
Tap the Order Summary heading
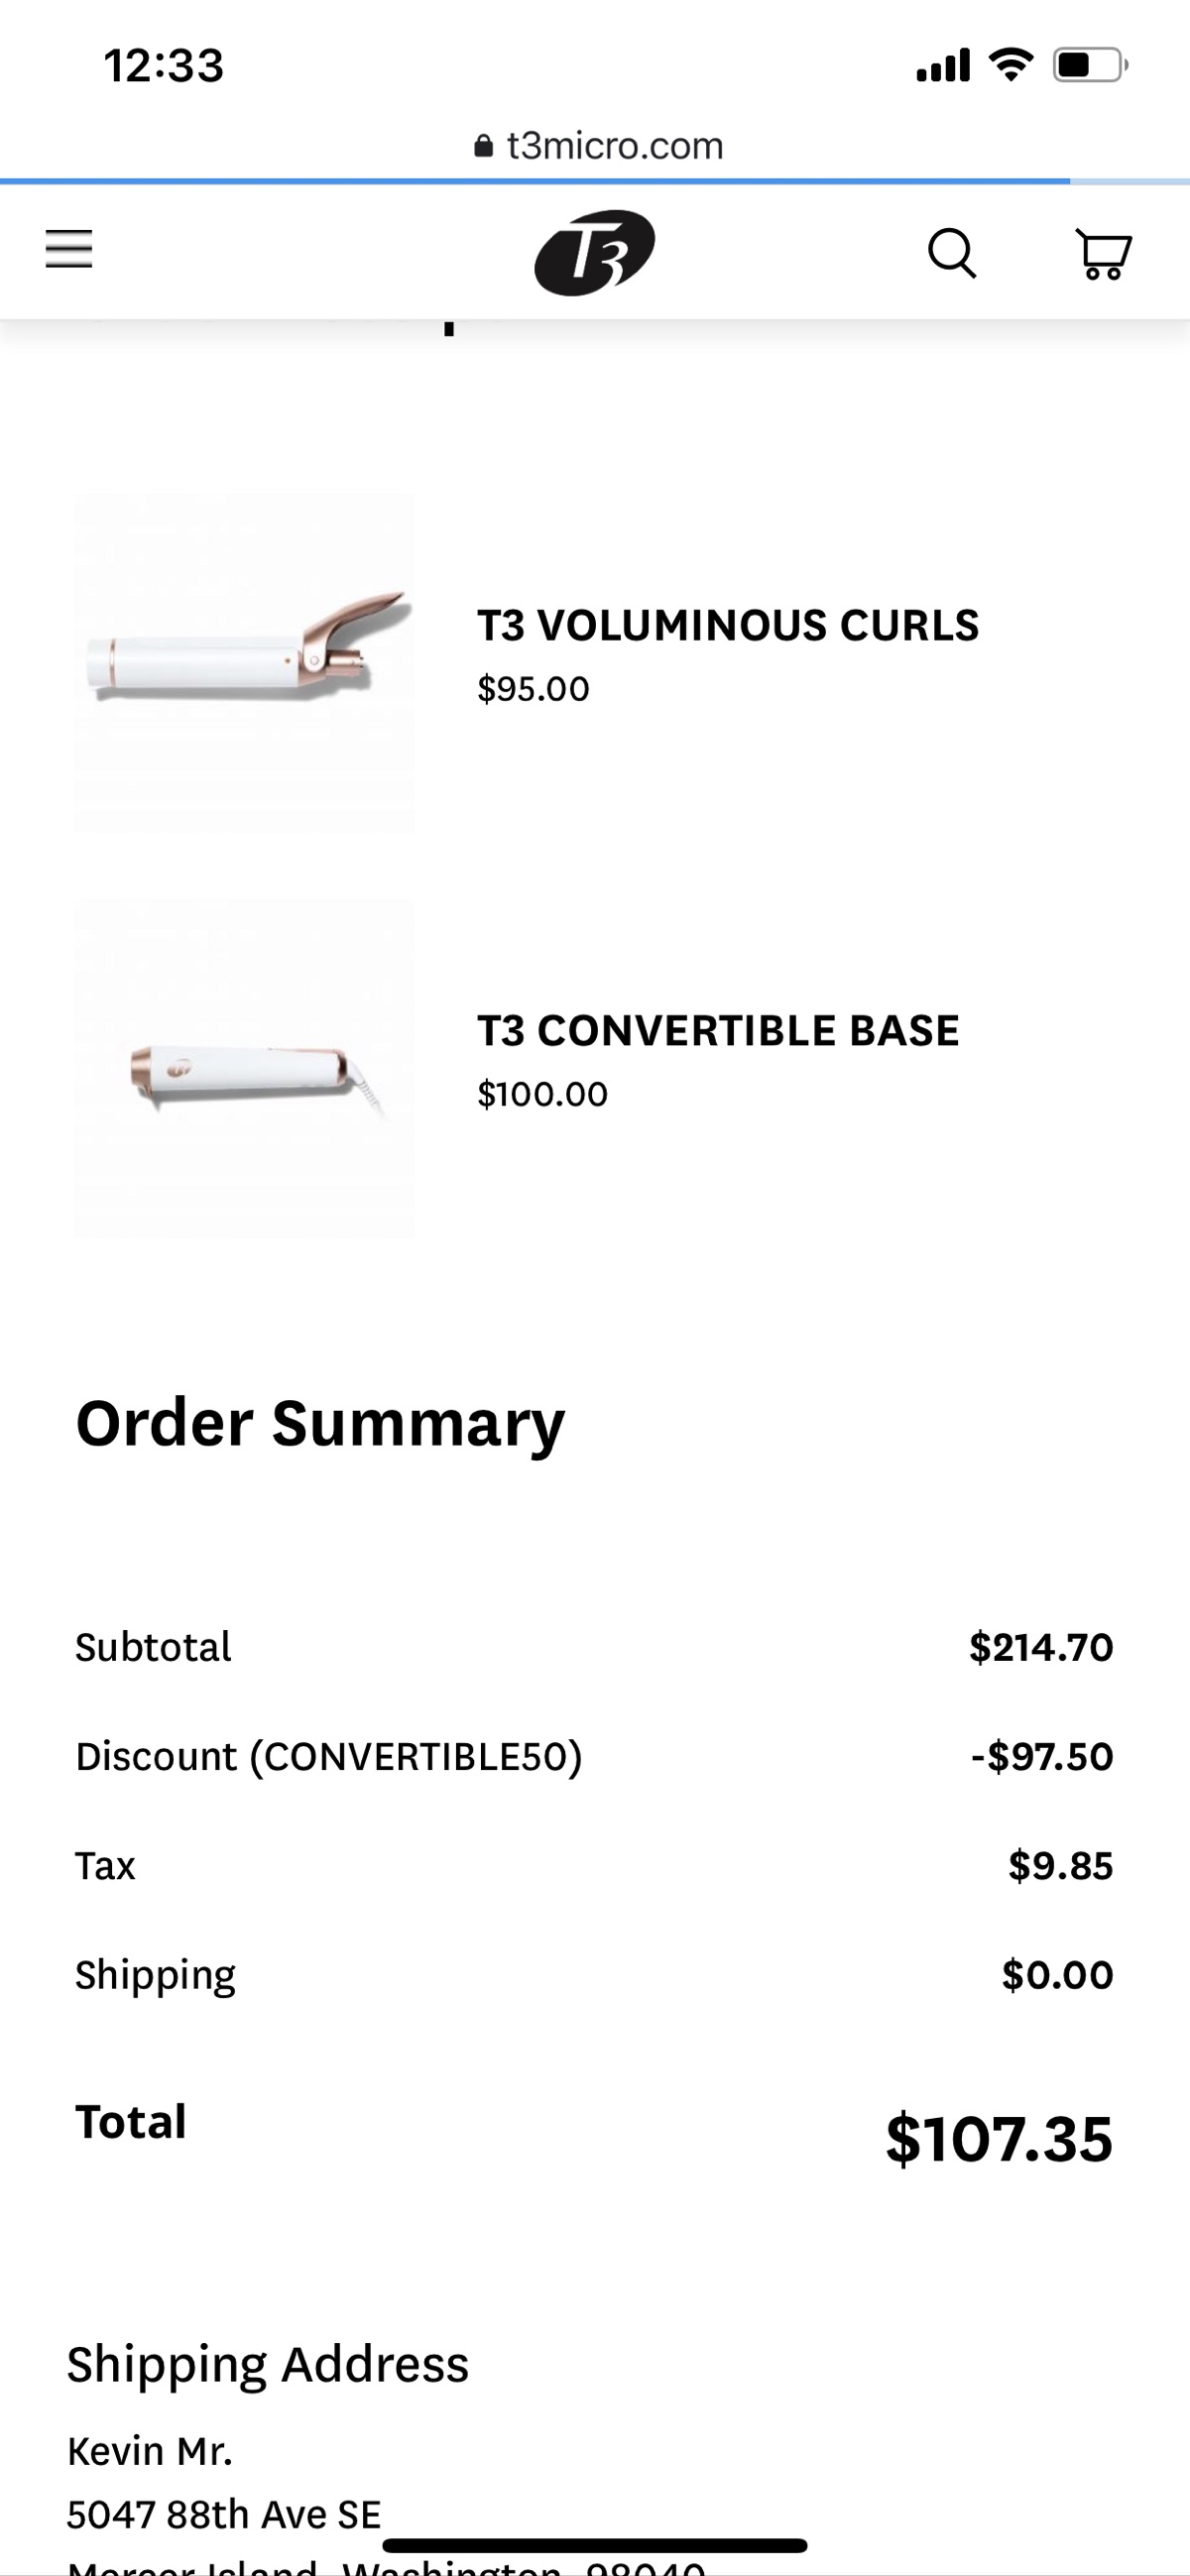[320, 1425]
